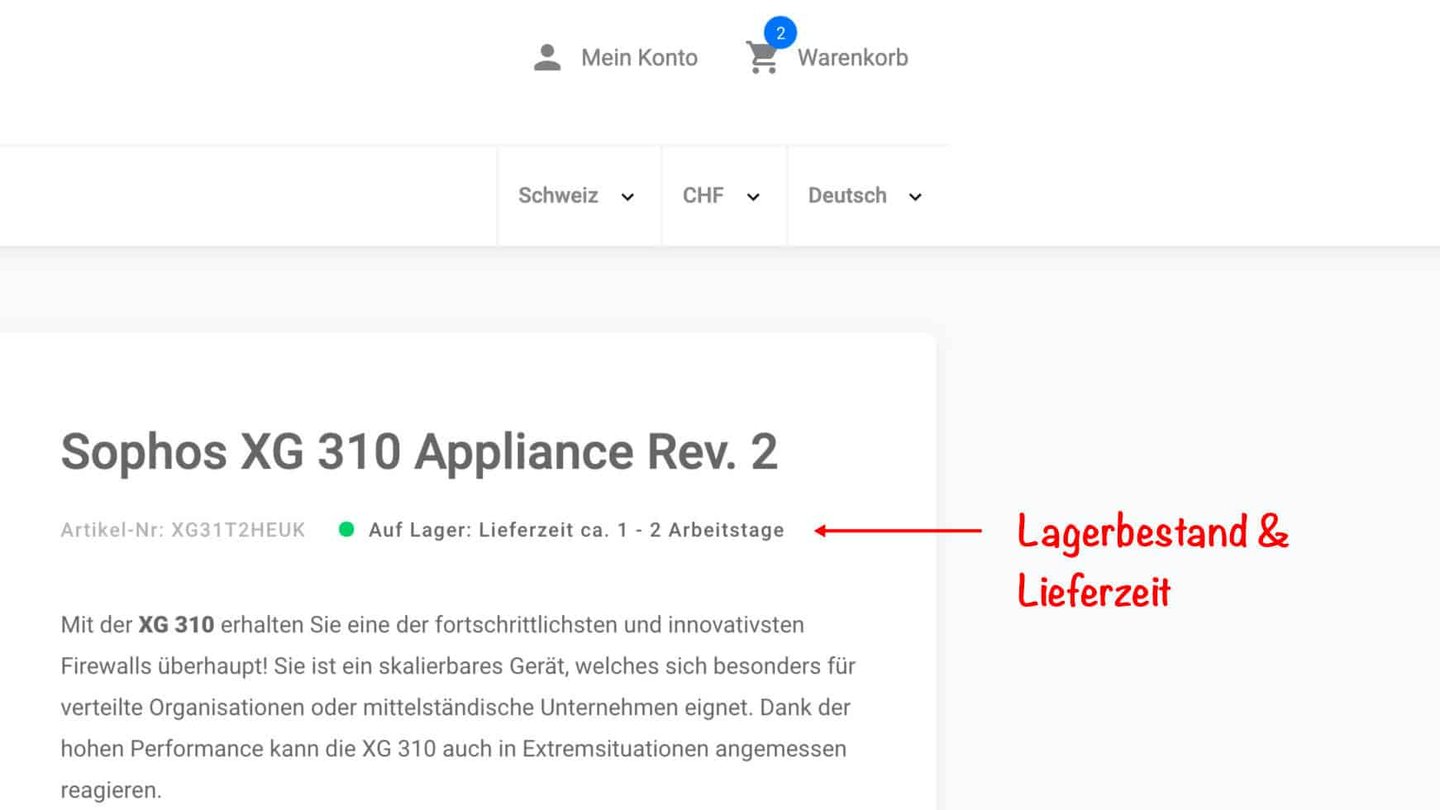Click the chevron next to Deutsch
Screen dimensions: 1440x810
coord(914,197)
